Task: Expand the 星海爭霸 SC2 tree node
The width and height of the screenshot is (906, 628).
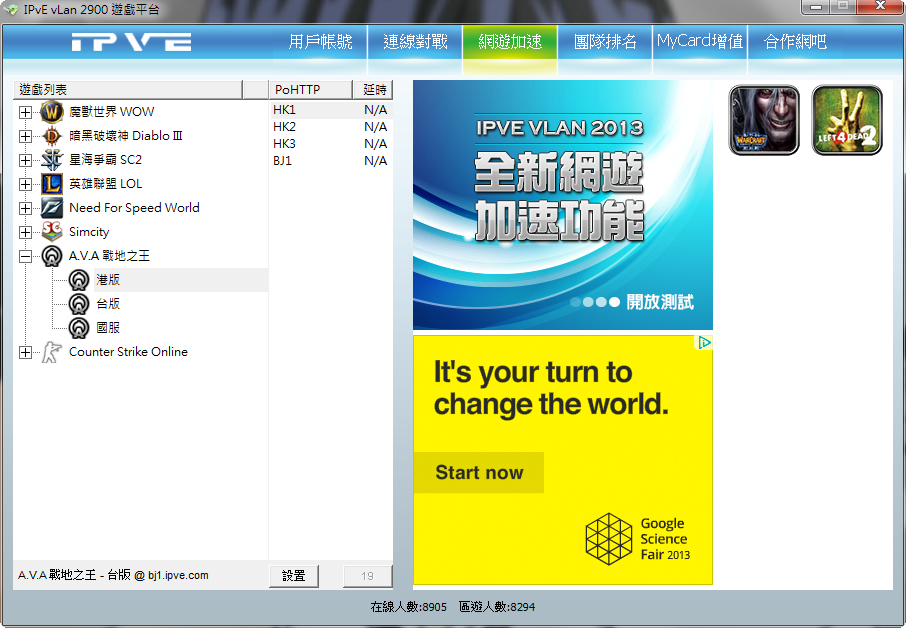Action: 25,160
